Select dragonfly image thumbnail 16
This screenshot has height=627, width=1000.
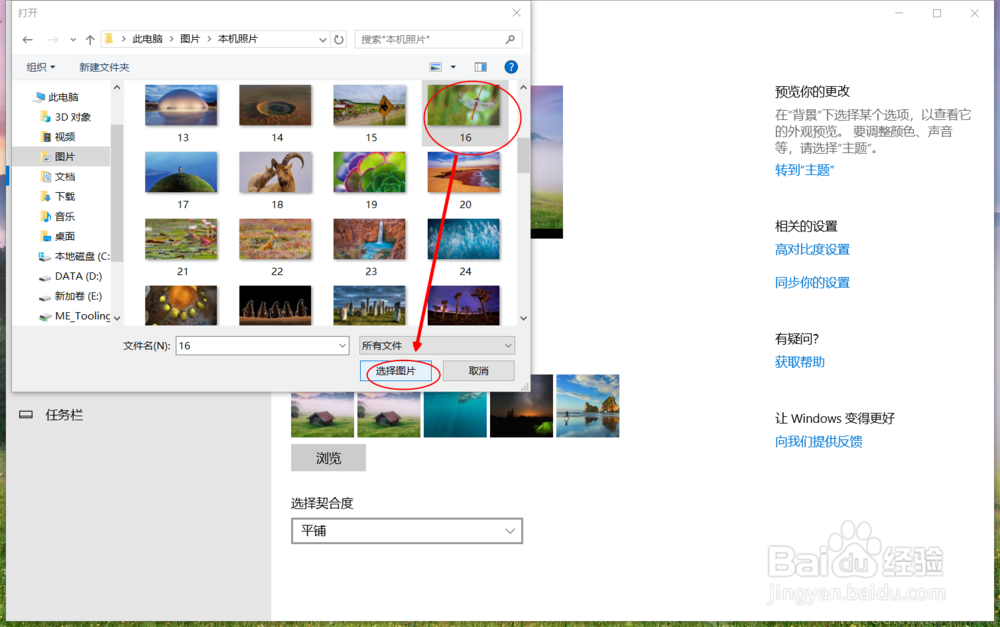click(x=464, y=105)
